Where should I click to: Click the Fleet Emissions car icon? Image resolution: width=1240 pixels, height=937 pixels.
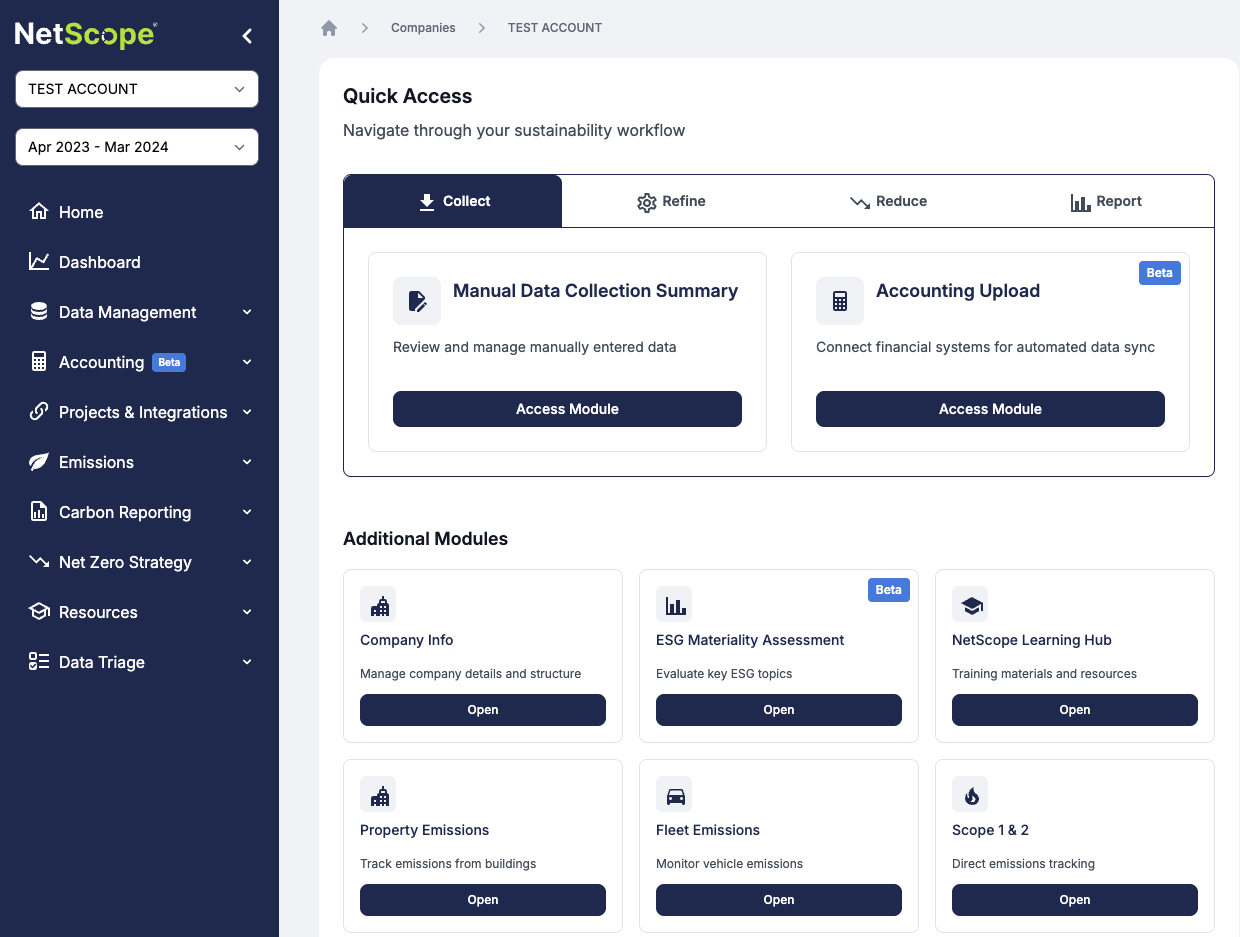click(x=674, y=794)
